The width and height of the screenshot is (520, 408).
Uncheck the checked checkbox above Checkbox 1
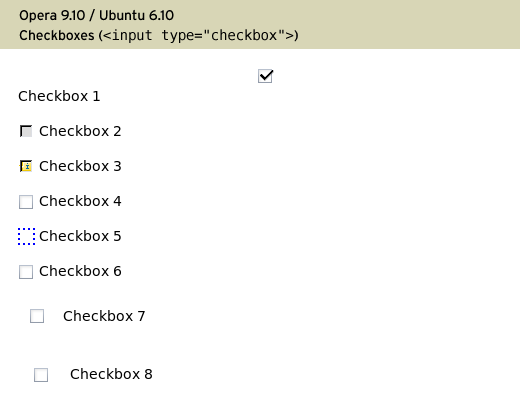click(x=265, y=76)
